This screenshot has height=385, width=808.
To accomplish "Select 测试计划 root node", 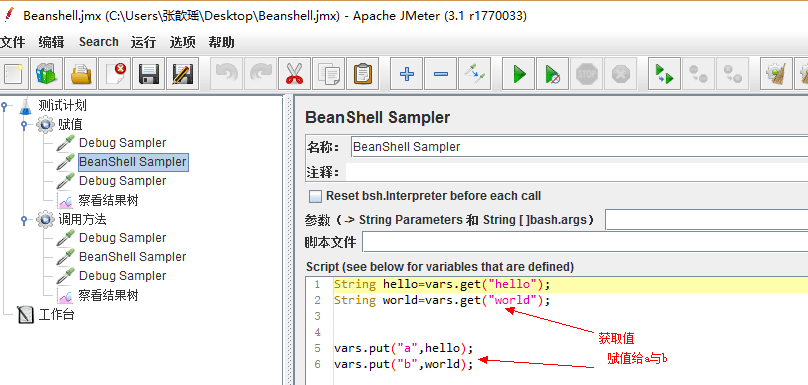I will coord(62,106).
